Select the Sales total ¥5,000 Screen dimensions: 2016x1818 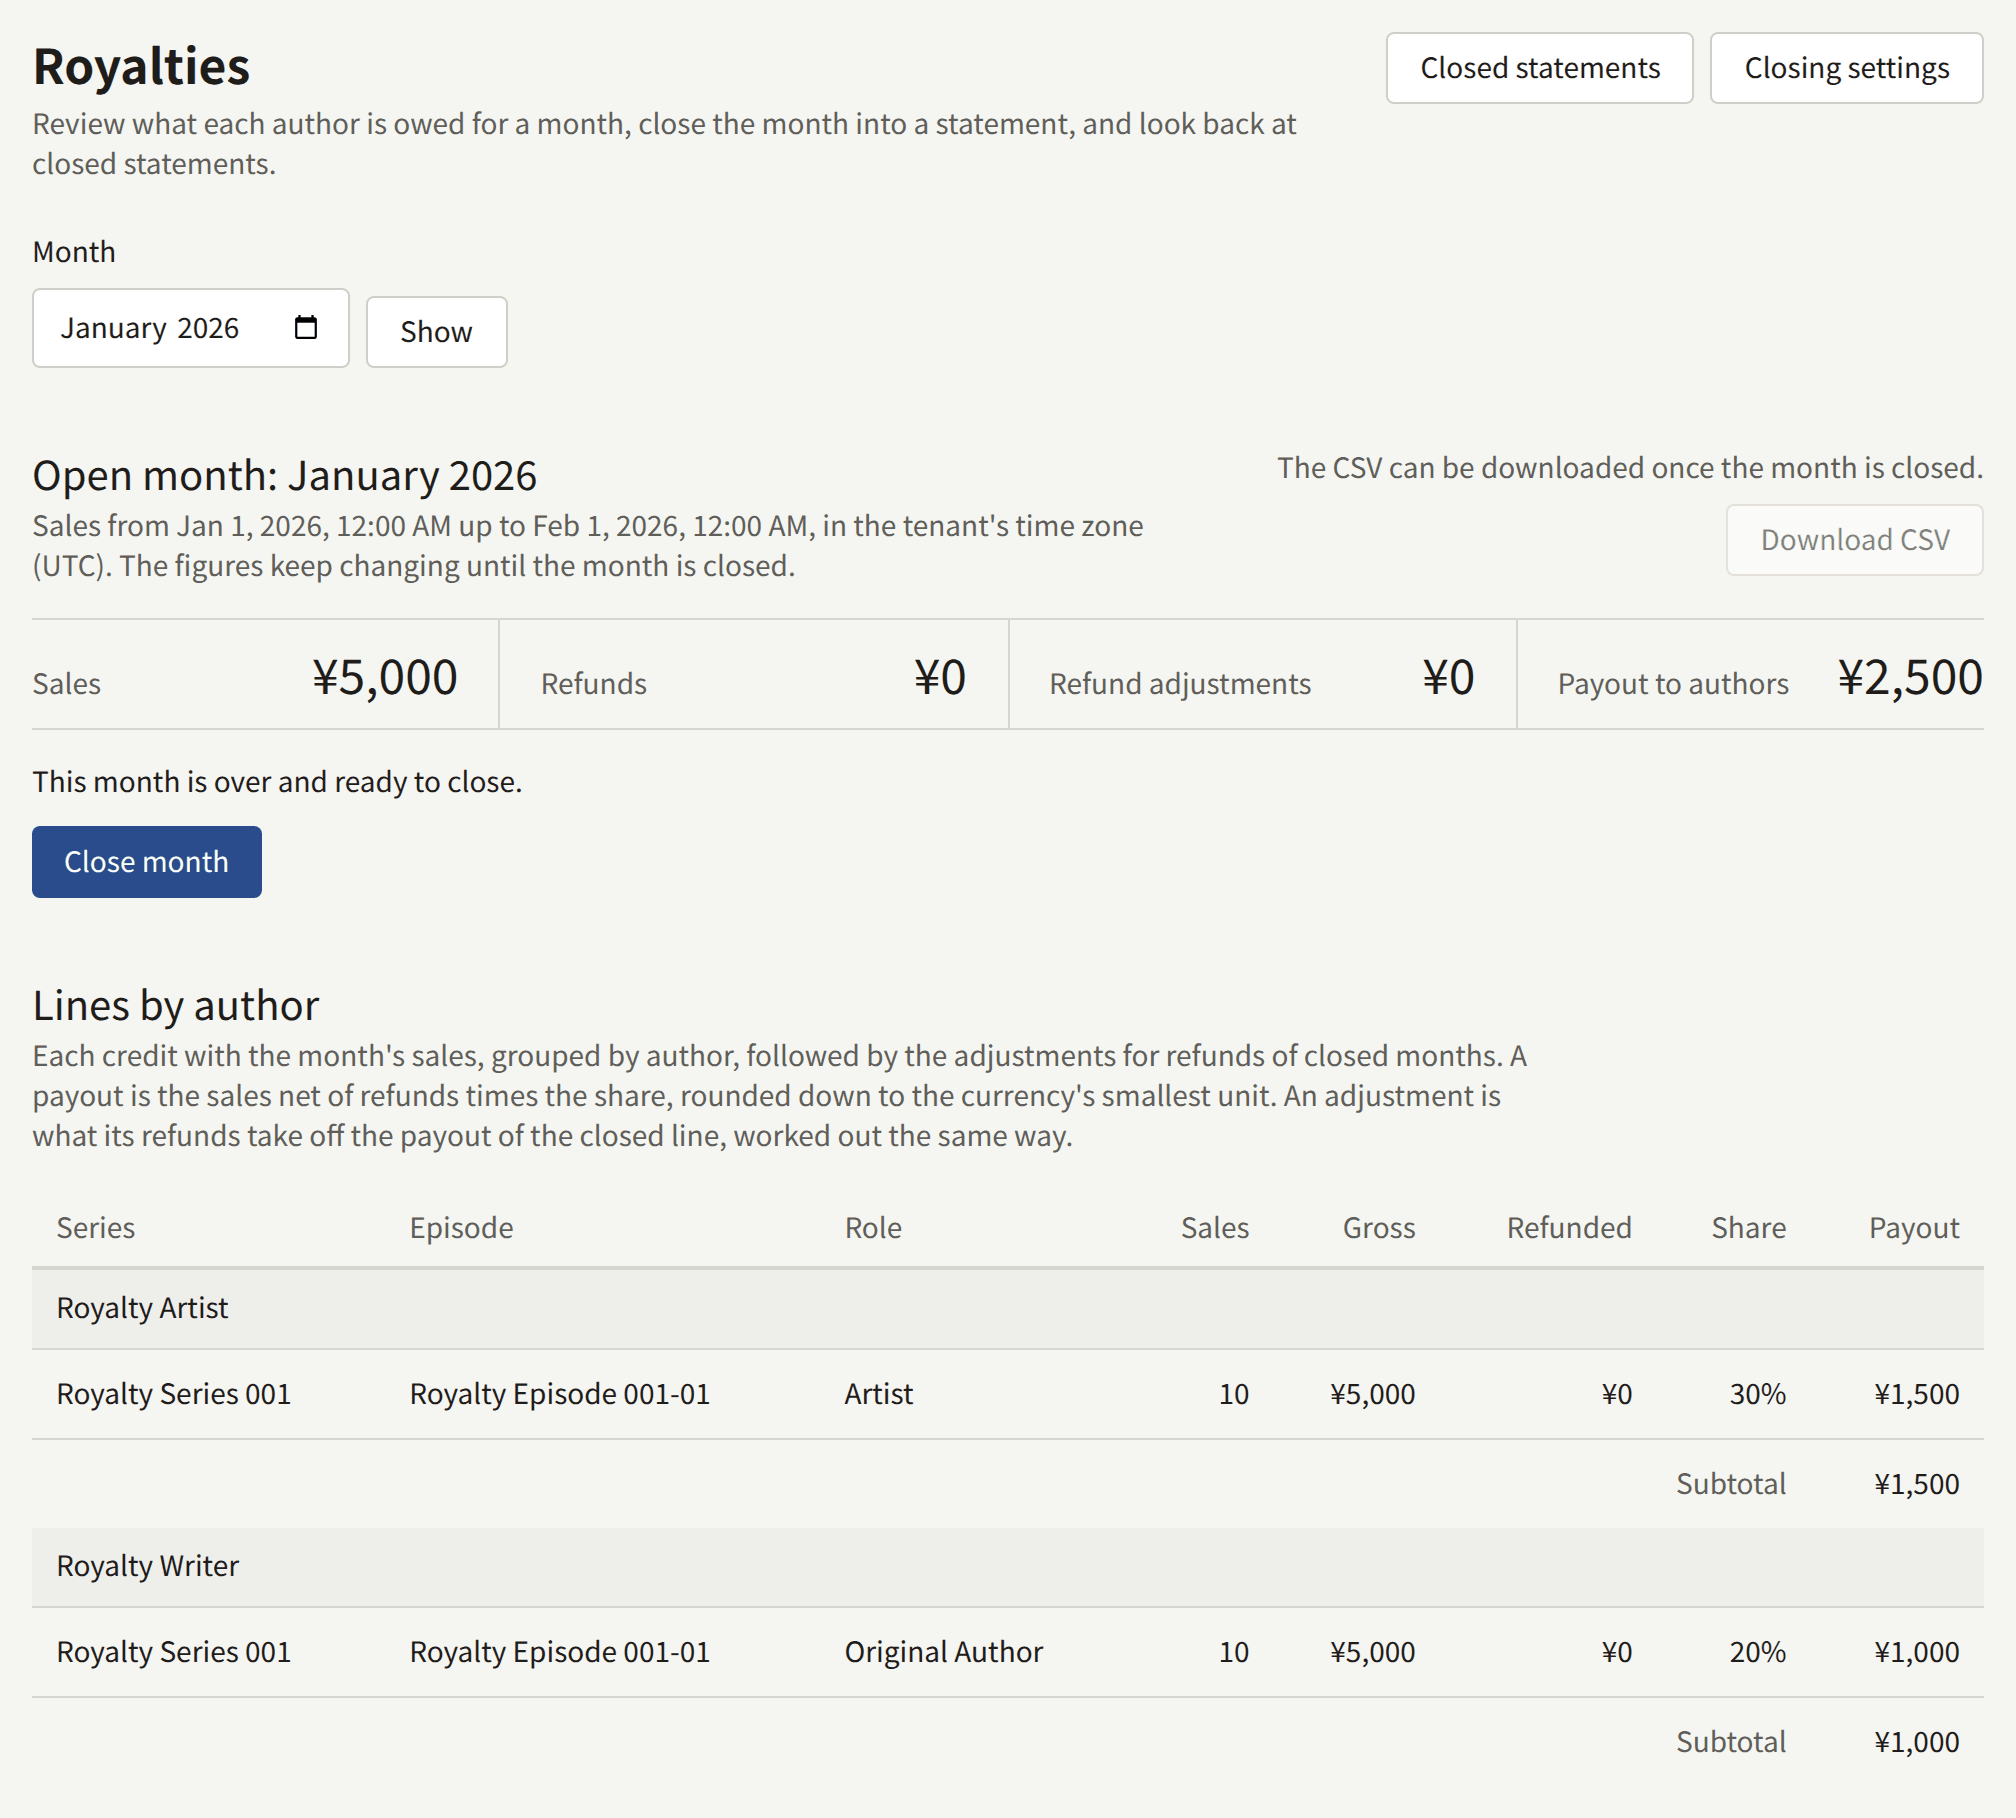click(385, 677)
